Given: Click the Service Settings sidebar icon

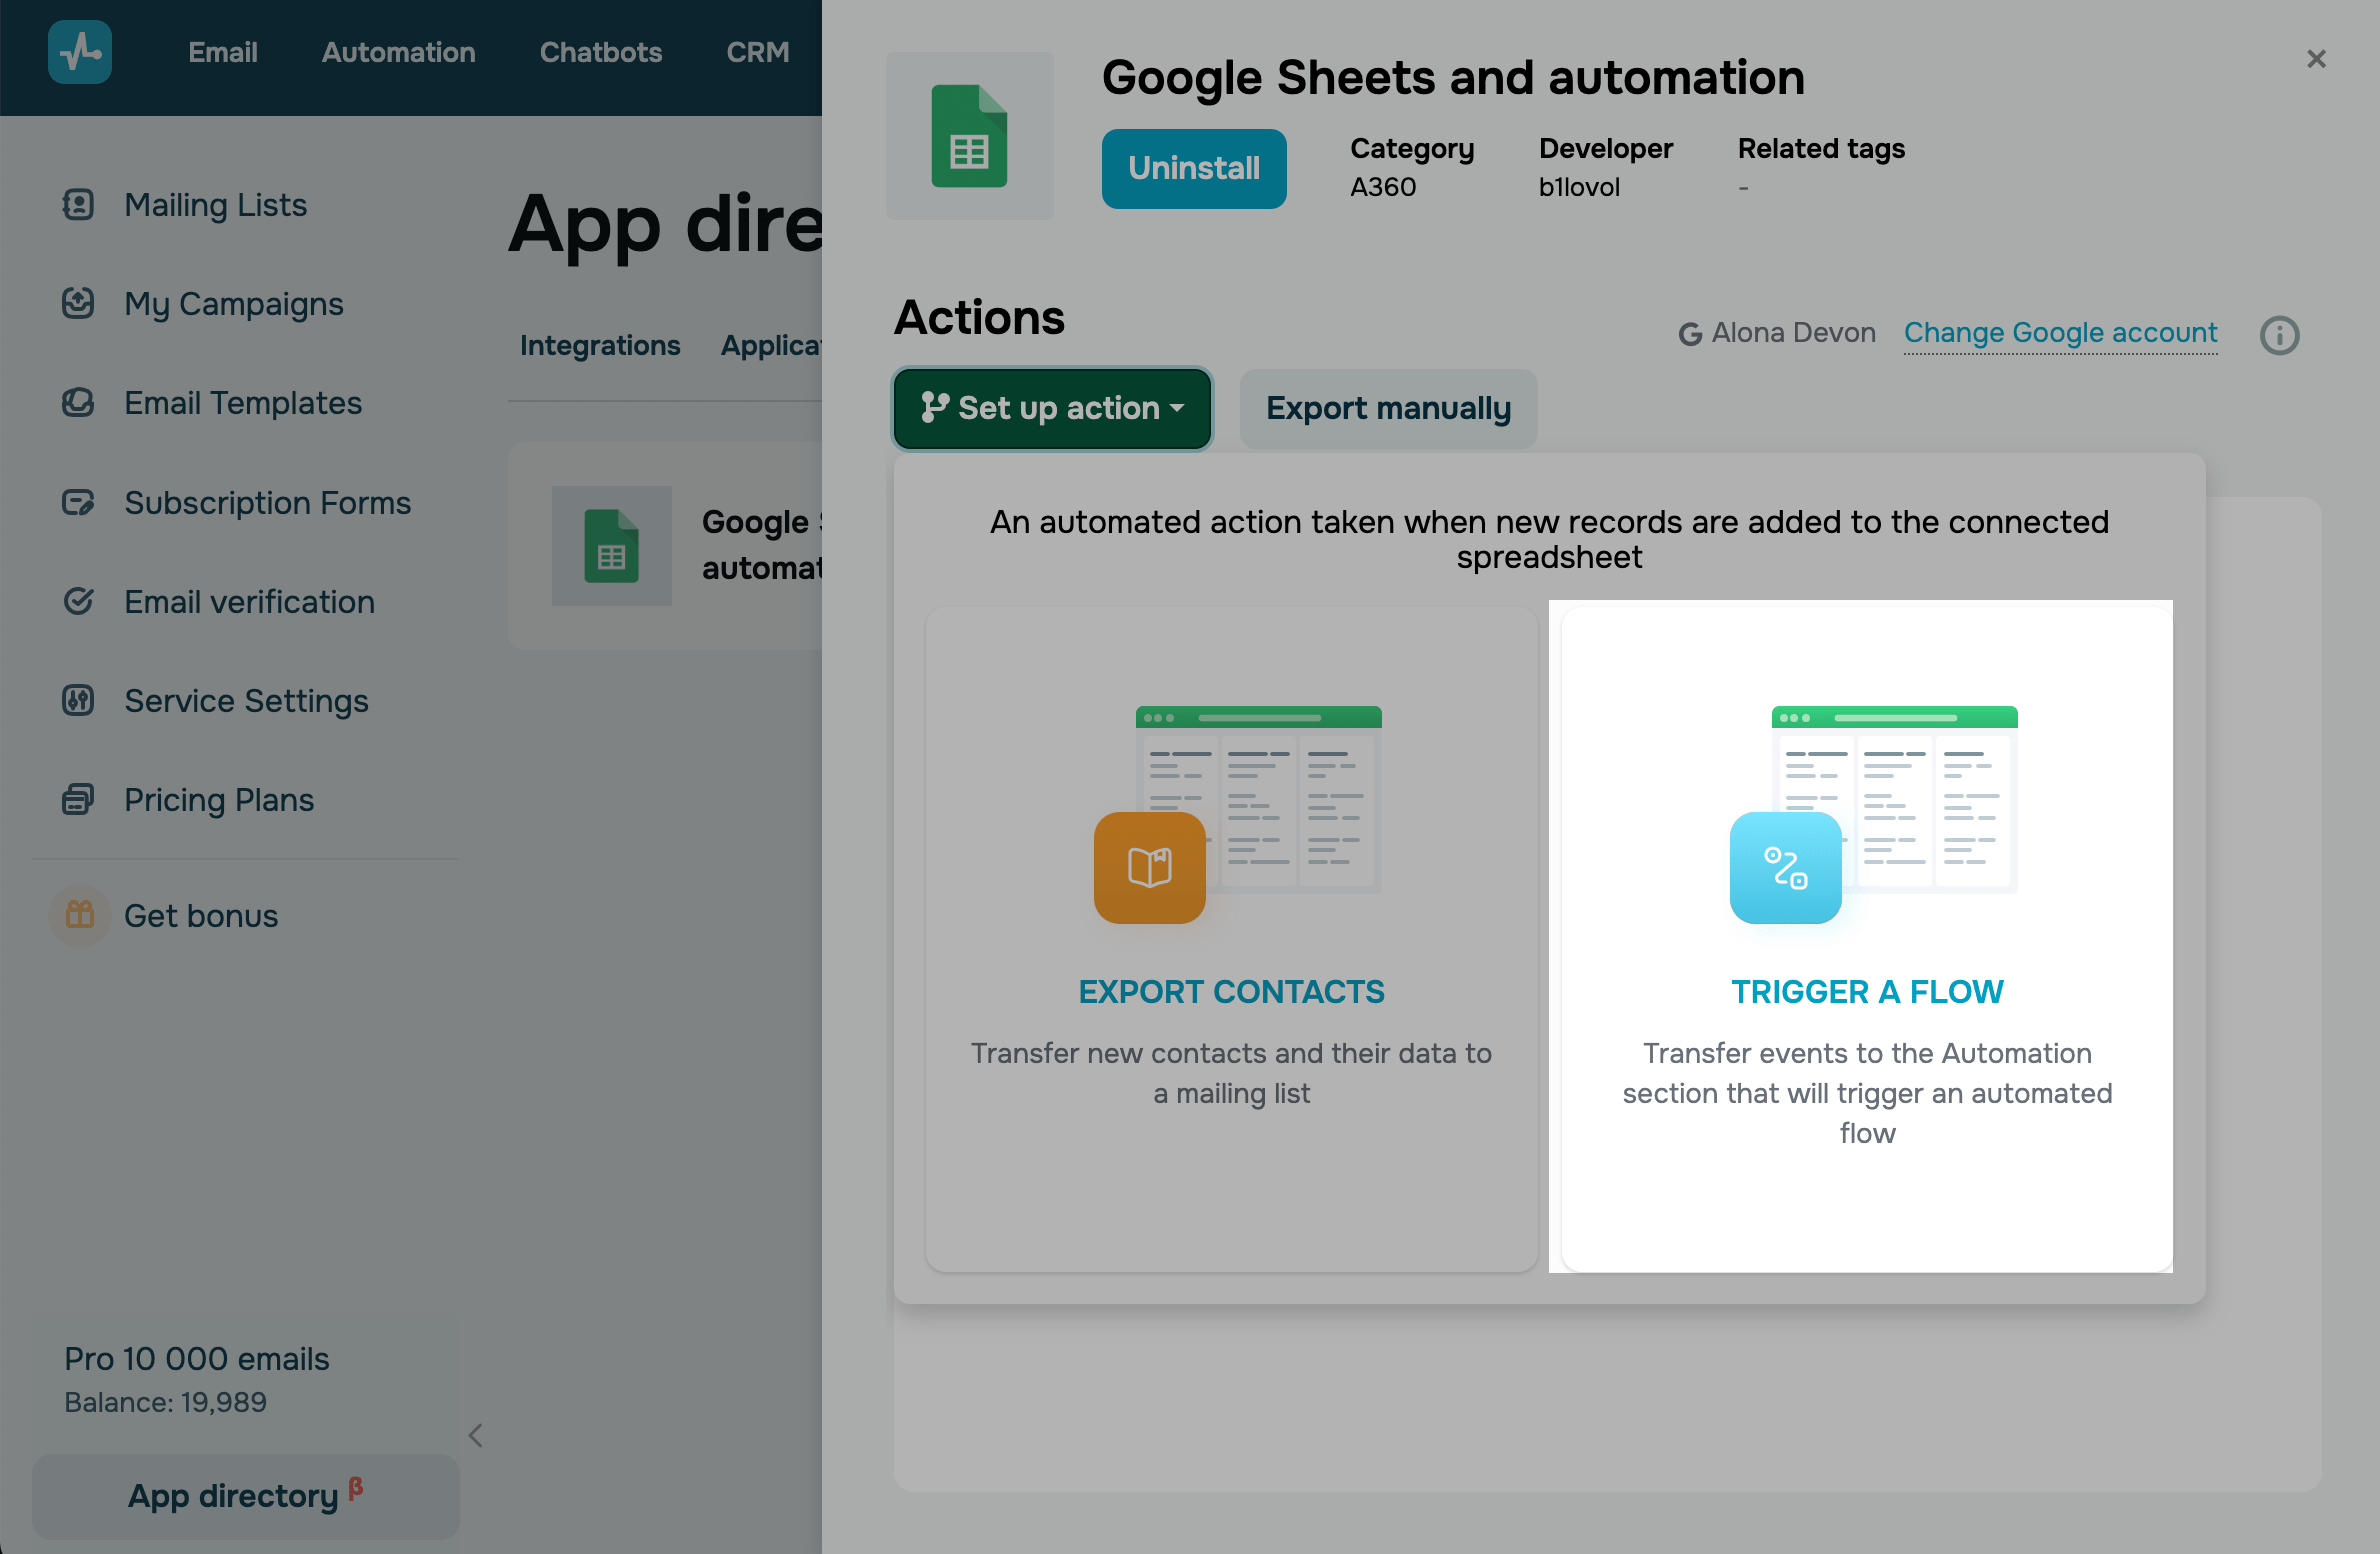Looking at the screenshot, I should [78, 700].
